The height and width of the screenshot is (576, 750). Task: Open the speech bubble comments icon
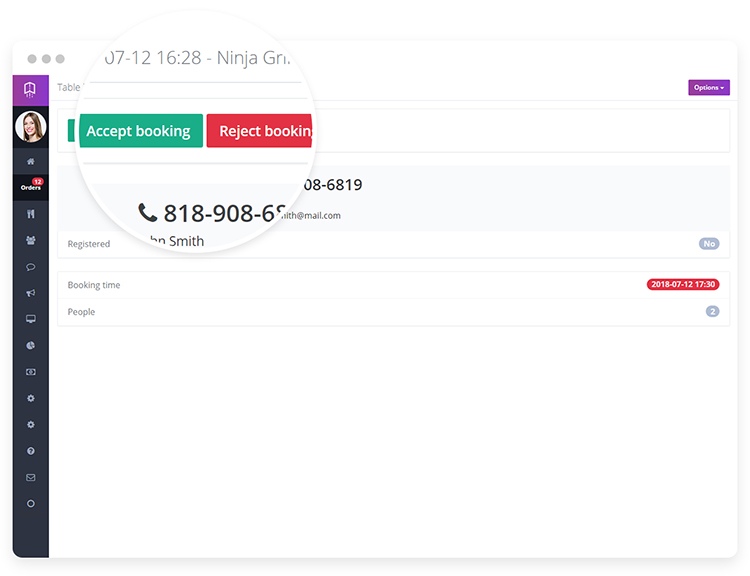coord(31,267)
